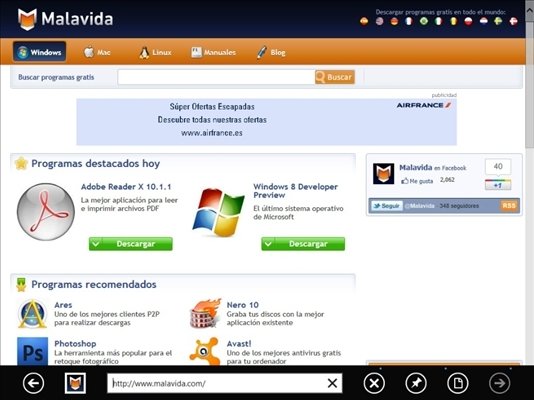The width and height of the screenshot is (534, 400).
Task: Click the Adobe Reader PDF icon
Action: pos(46,212)
